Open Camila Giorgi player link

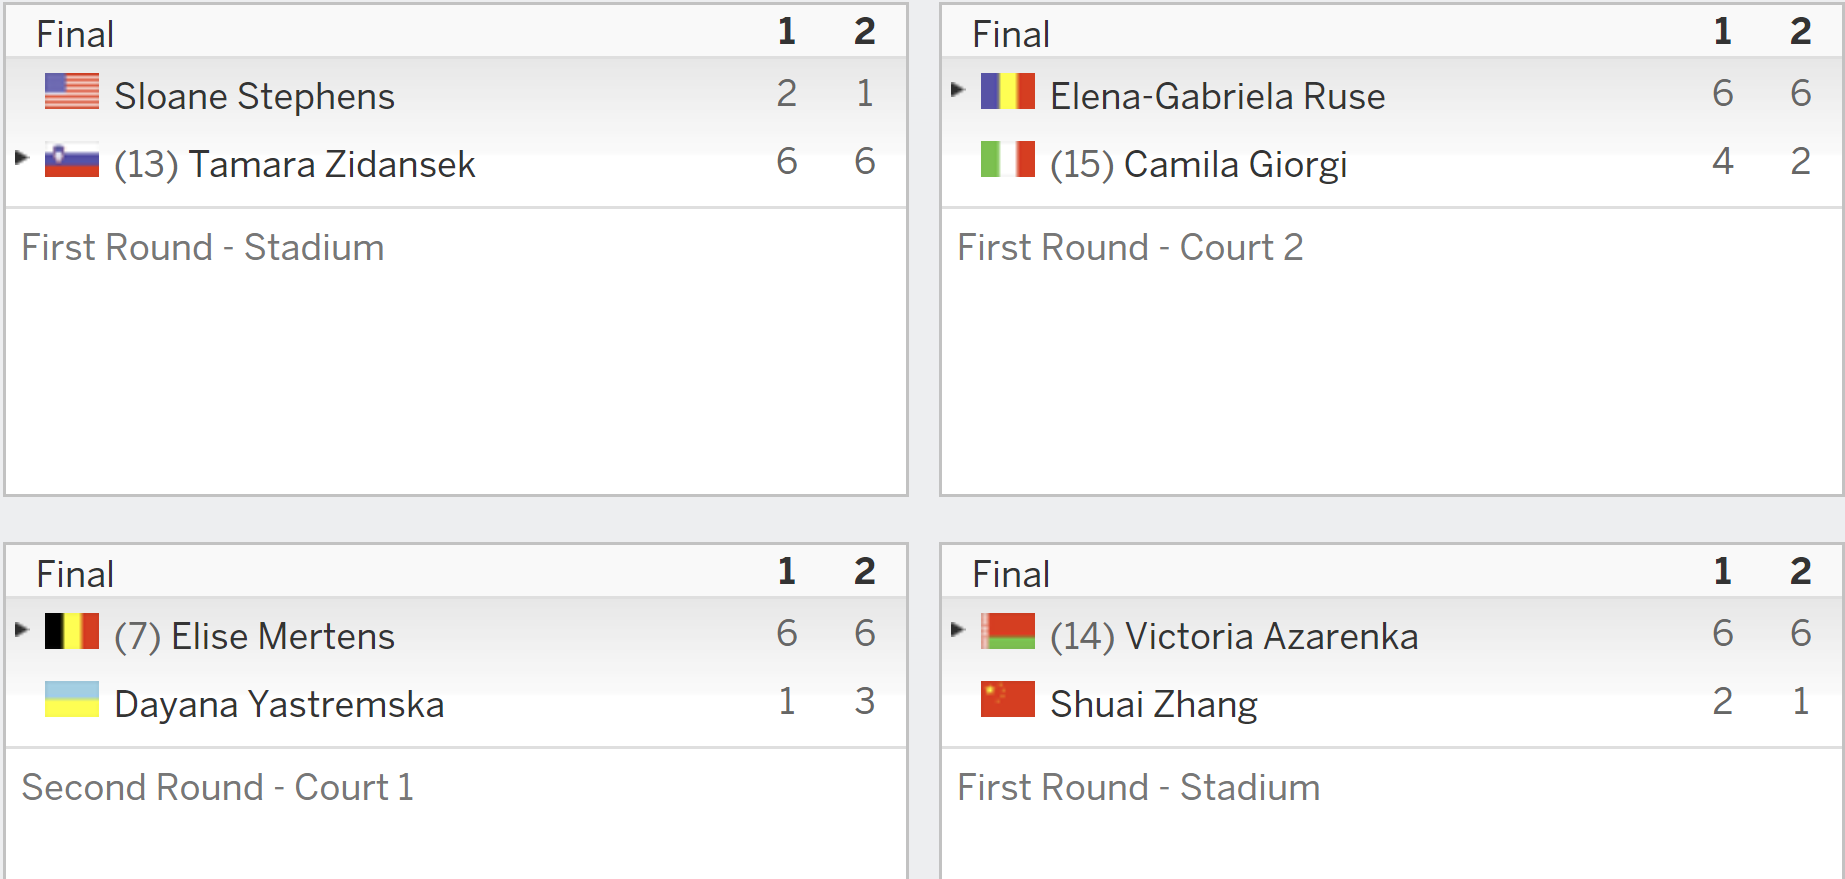click(x=1236, y=164)
